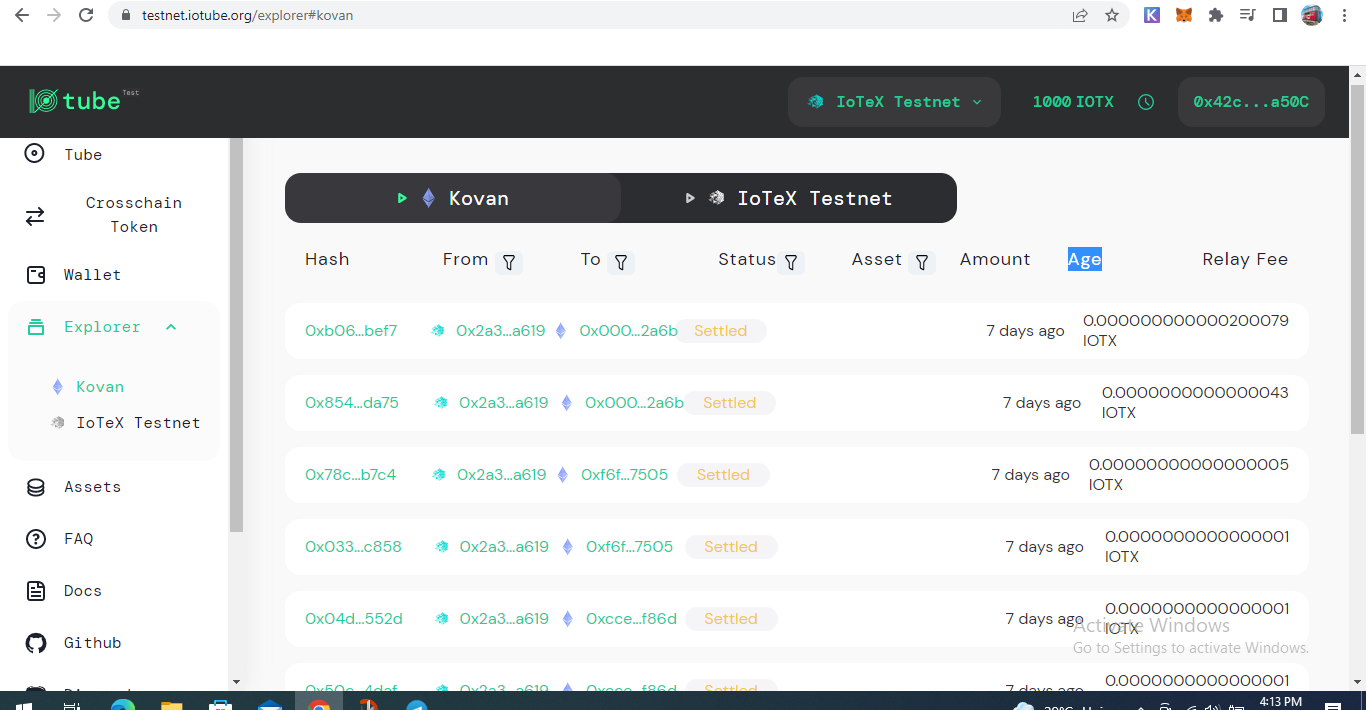Screen dimensions: 1366x710
Task: Open the To column filter
Action: 621,262
